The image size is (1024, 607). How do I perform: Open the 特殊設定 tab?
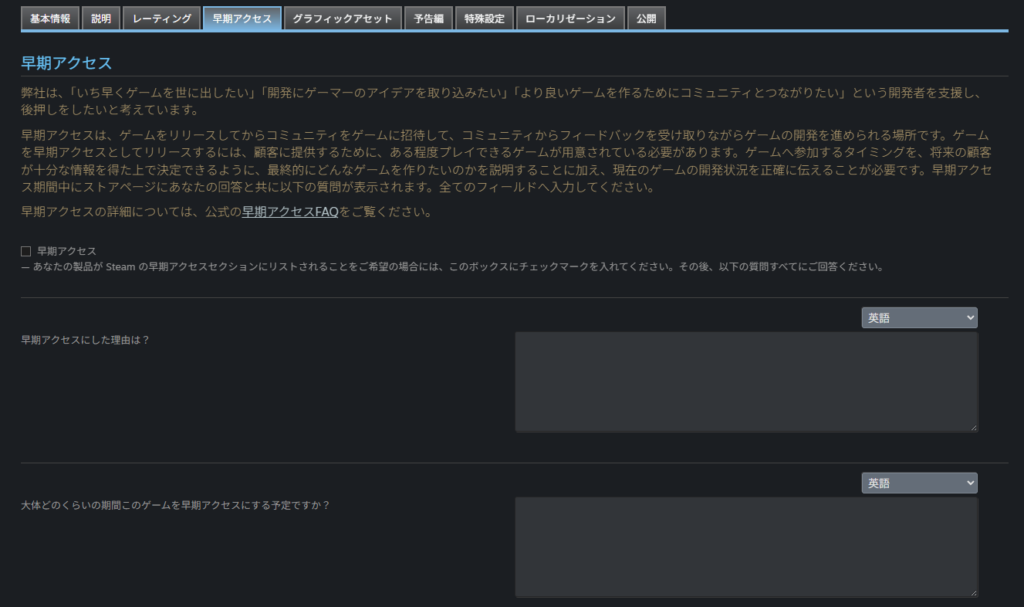tap(485, 18)
